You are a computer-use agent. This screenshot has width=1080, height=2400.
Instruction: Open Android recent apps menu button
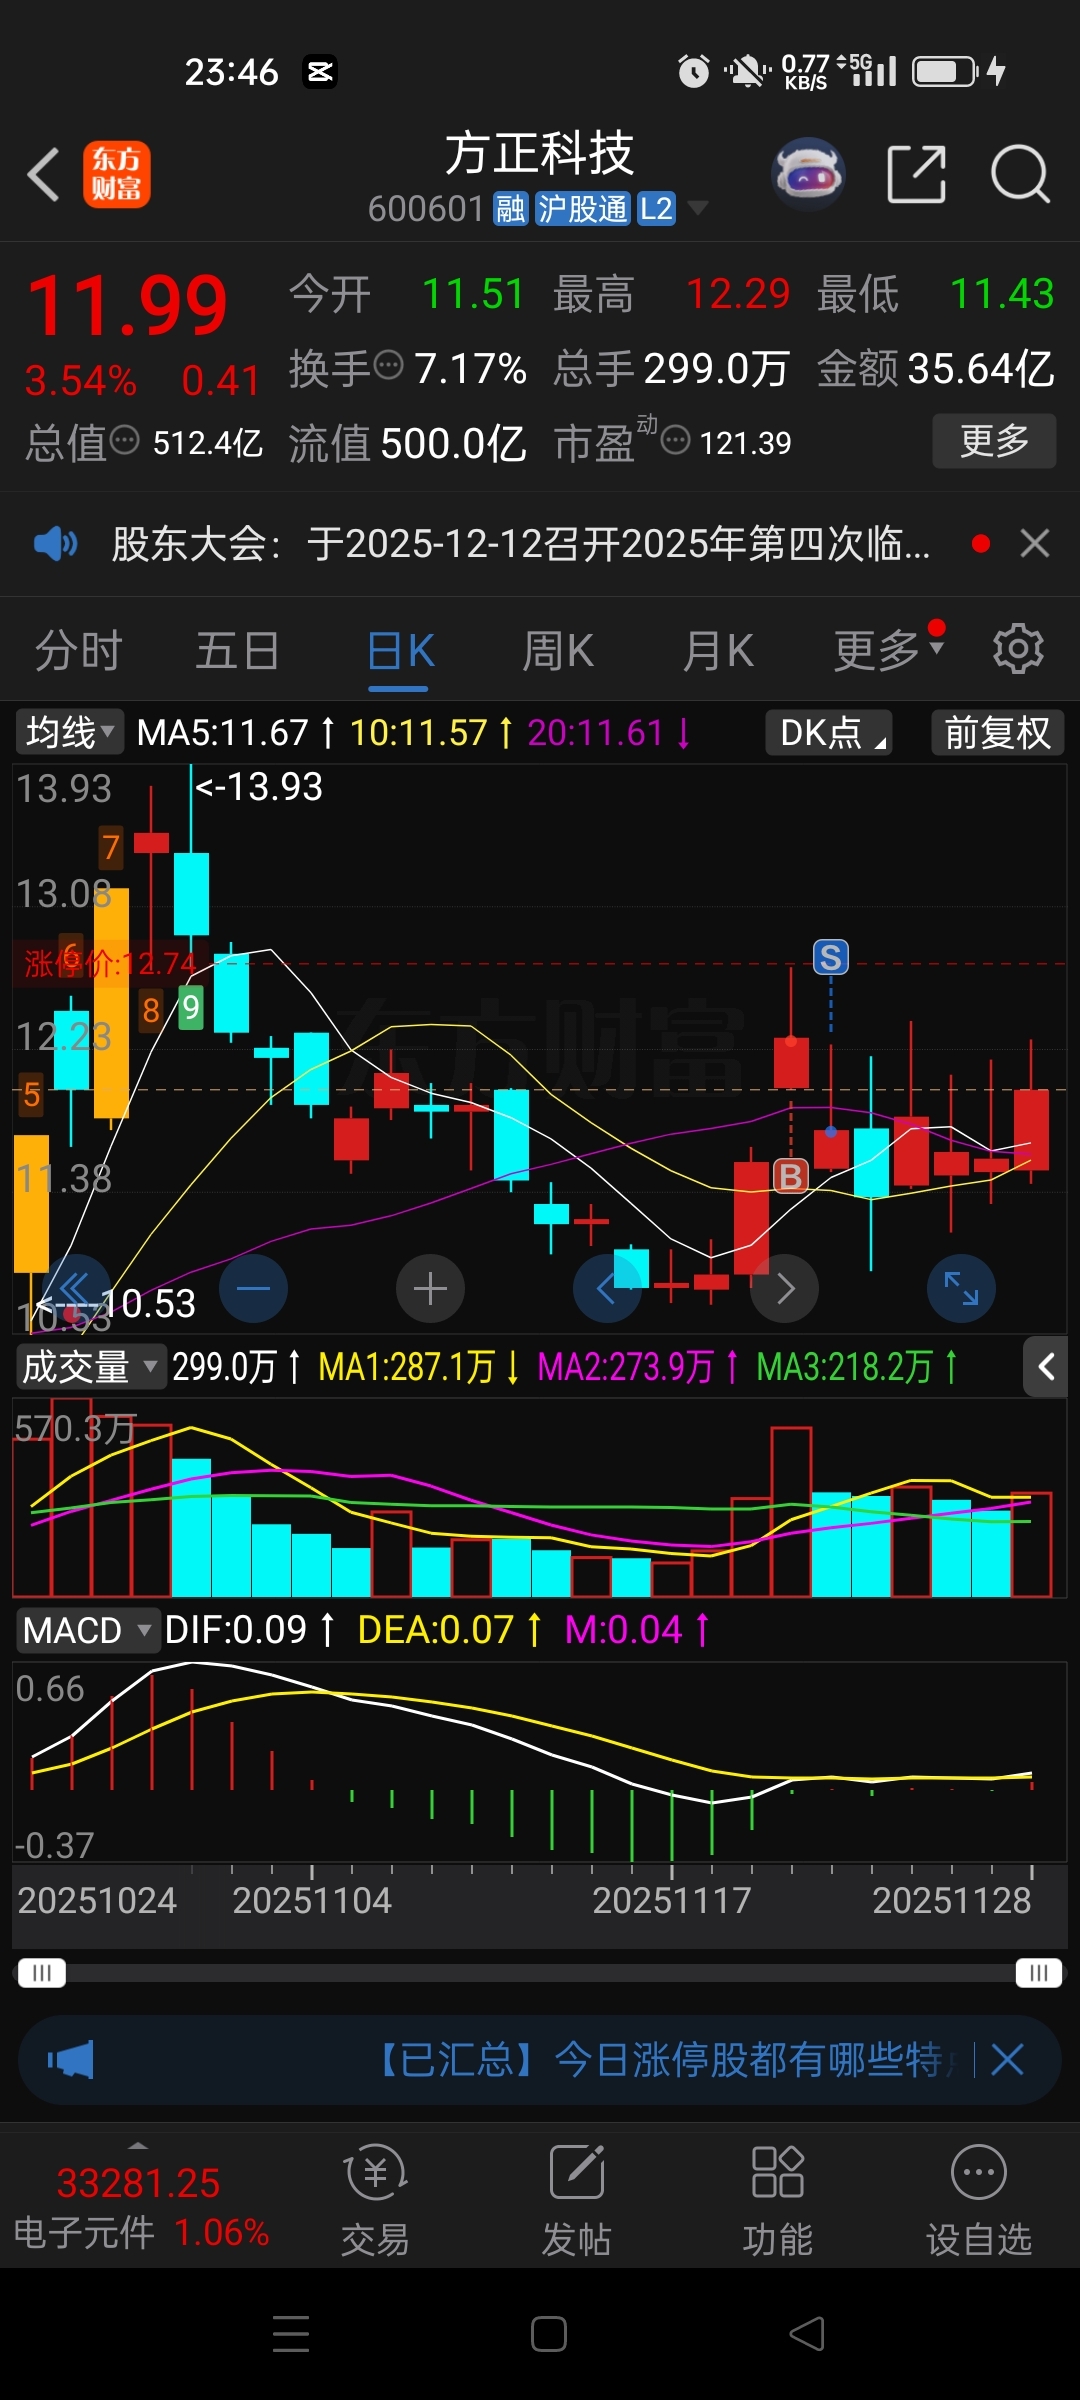tap(291, 2334)
